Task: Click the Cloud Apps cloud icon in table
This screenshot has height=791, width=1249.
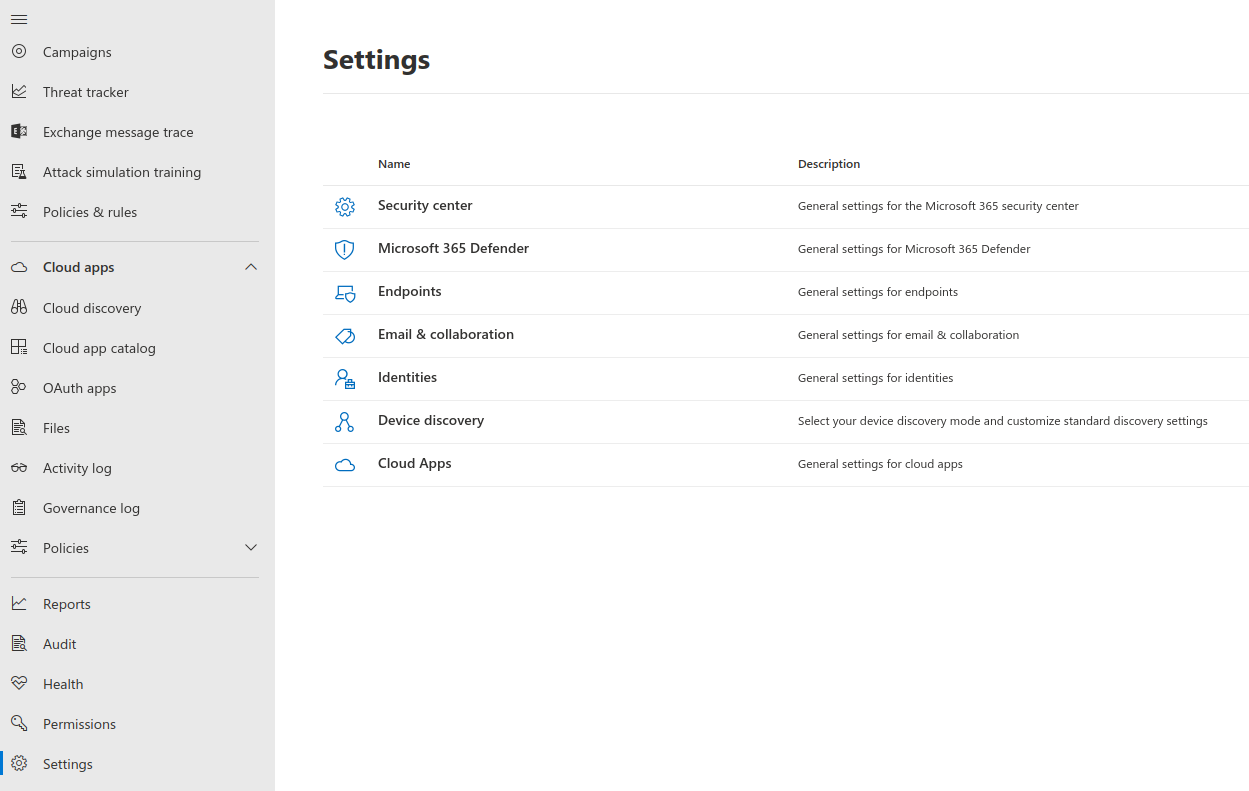Action: click(344, 465)
